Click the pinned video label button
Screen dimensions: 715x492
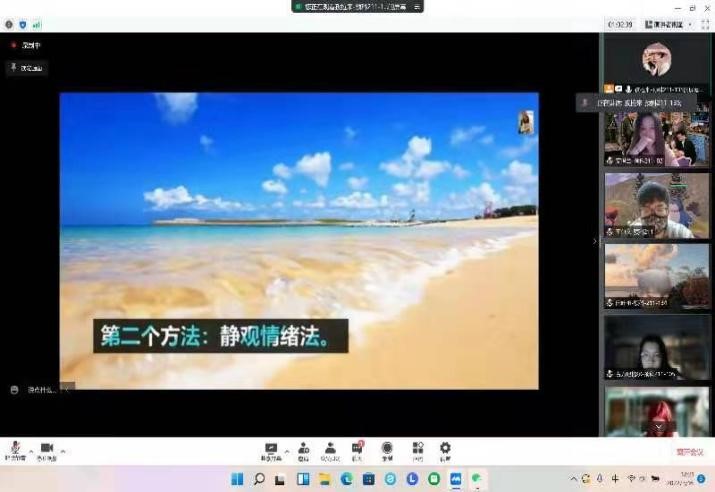[x=26, y=68]
